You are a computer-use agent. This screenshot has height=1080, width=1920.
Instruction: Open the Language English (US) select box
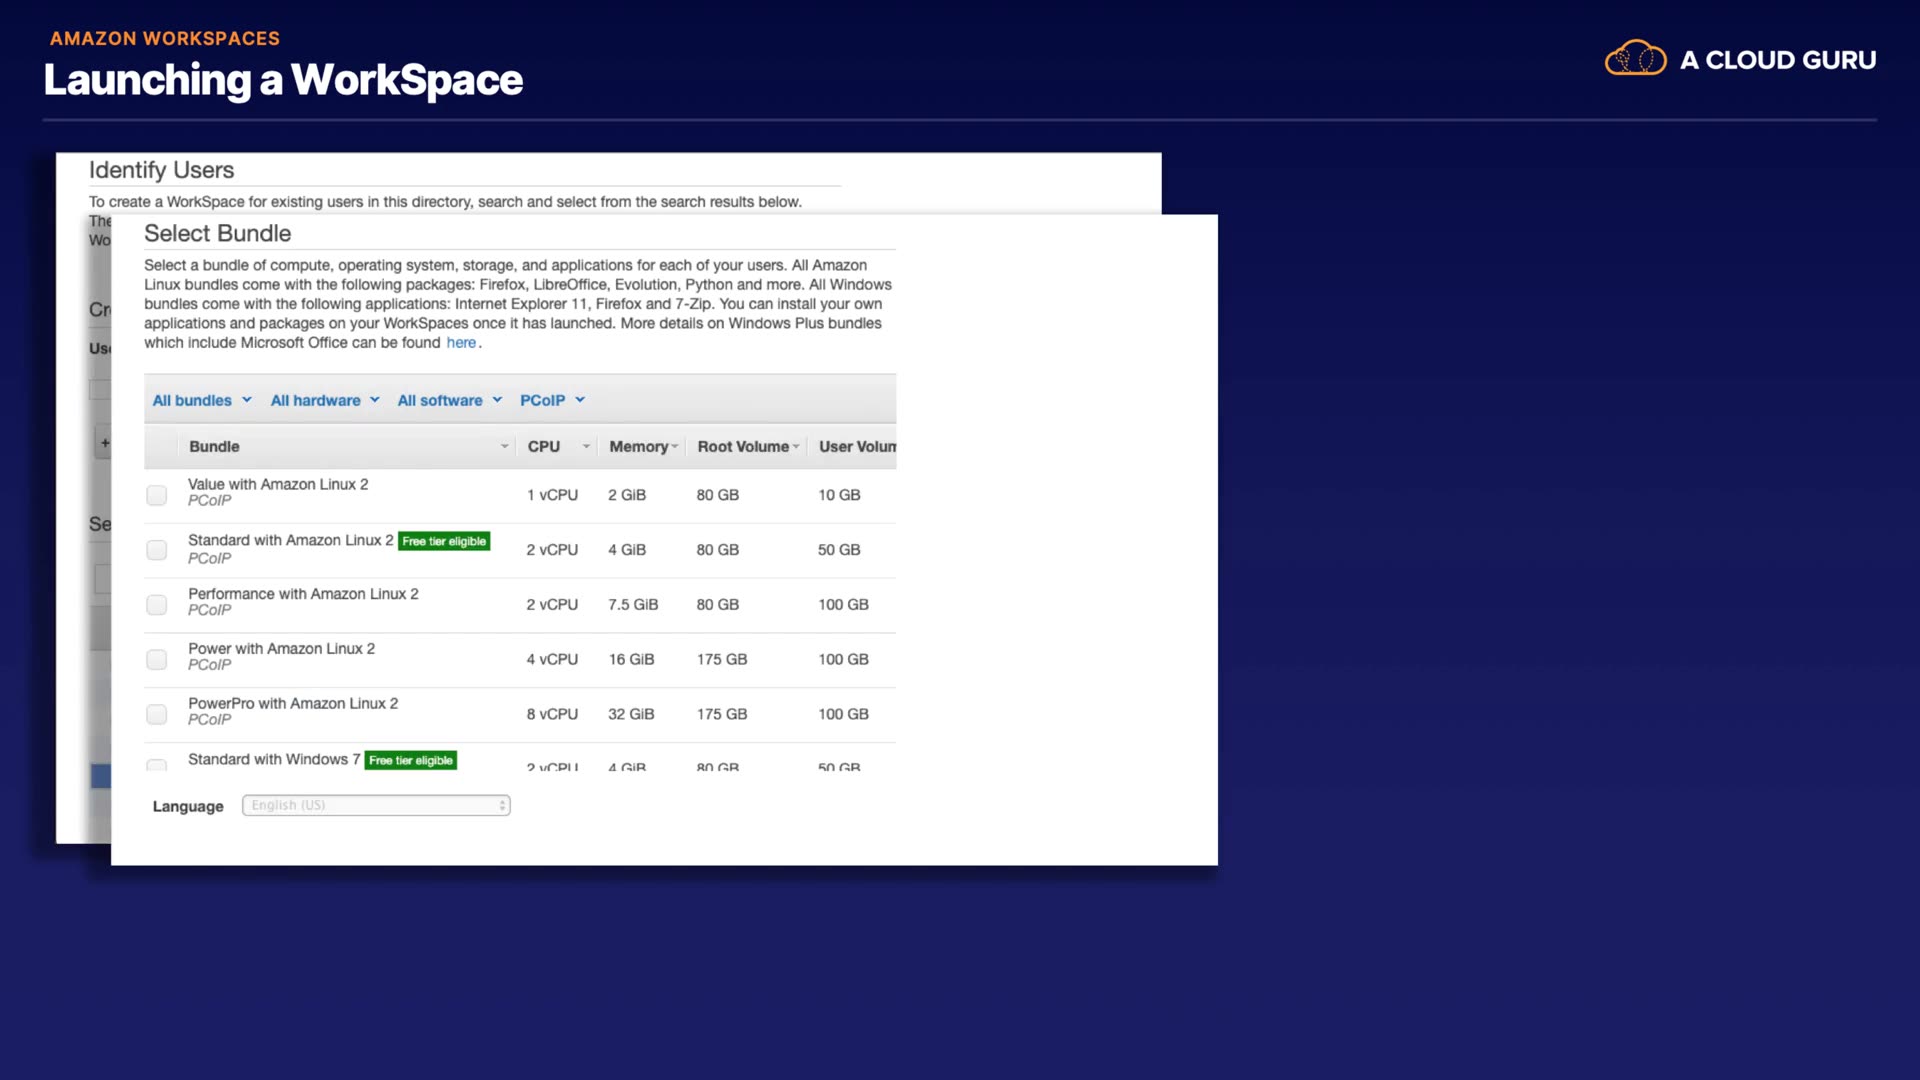point(376,805)
